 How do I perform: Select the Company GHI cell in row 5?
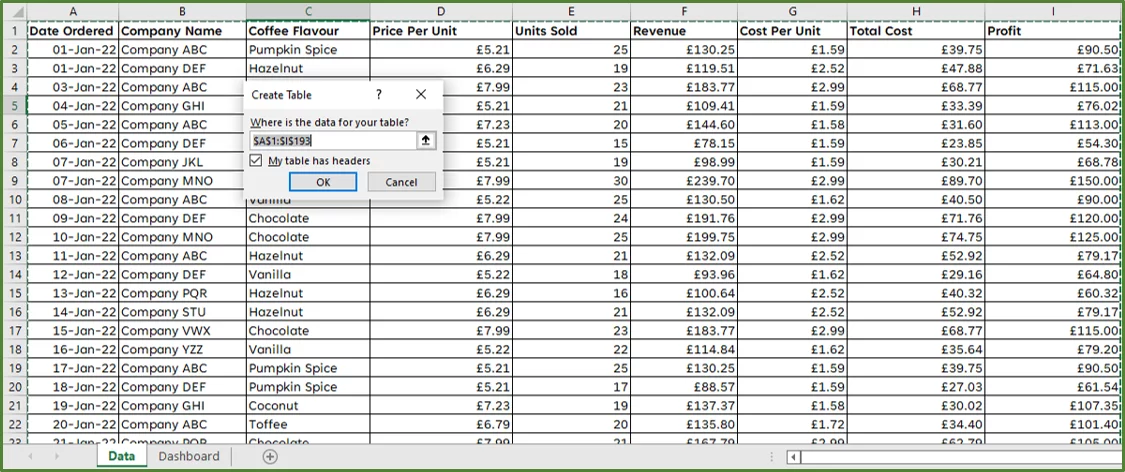pyautogui.click(x=182, y=106)
